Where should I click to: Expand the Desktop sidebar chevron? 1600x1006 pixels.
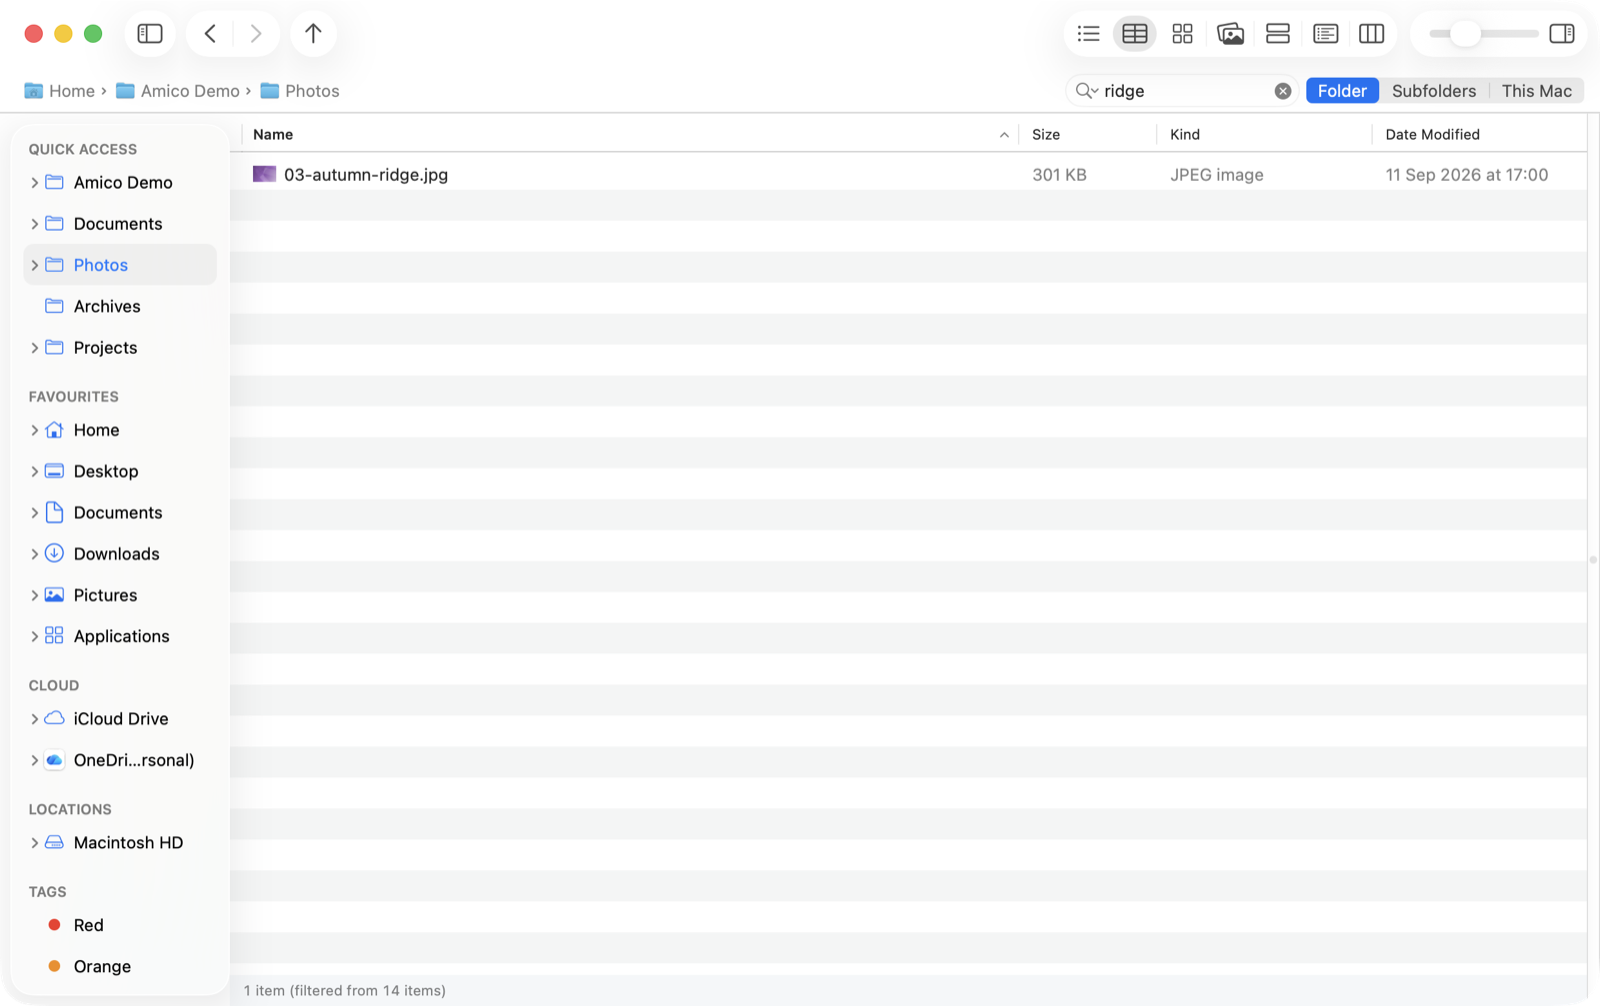[35, 472]
